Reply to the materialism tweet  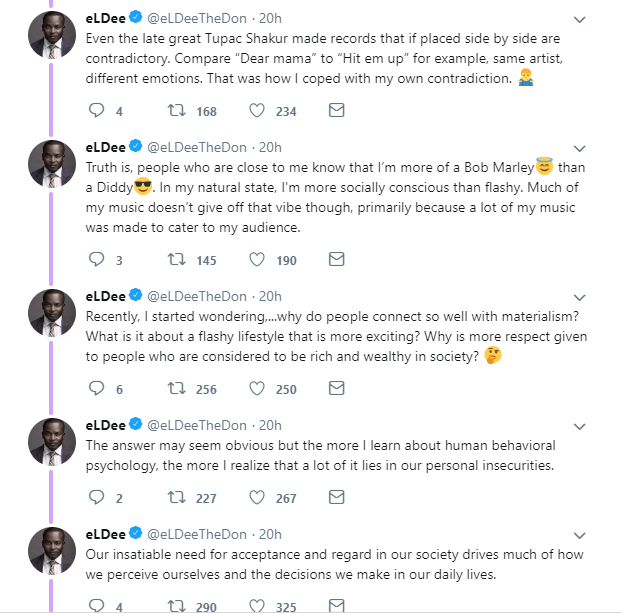point(97,389)
